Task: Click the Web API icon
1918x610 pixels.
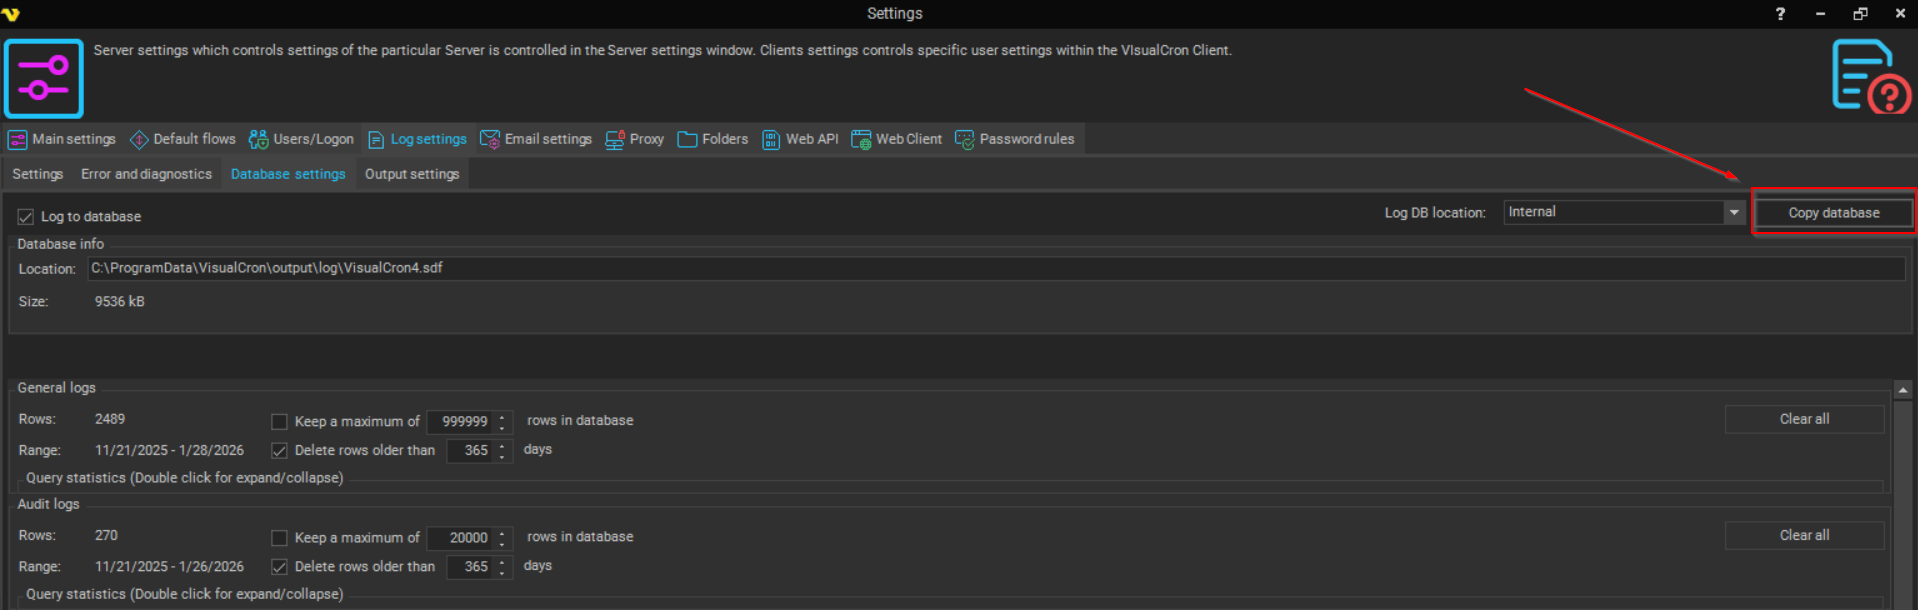Action: click(771, 140)
